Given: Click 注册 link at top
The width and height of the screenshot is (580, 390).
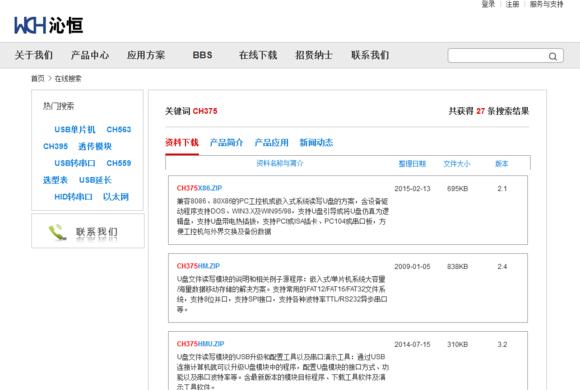Looking at the screenshot, I should point(512,4).
